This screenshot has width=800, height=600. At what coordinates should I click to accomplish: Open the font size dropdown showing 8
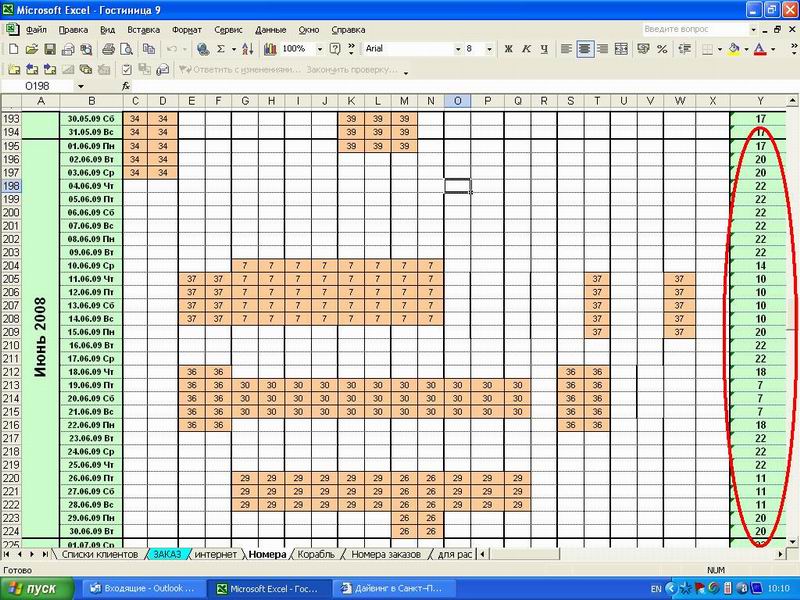(488, 49)
